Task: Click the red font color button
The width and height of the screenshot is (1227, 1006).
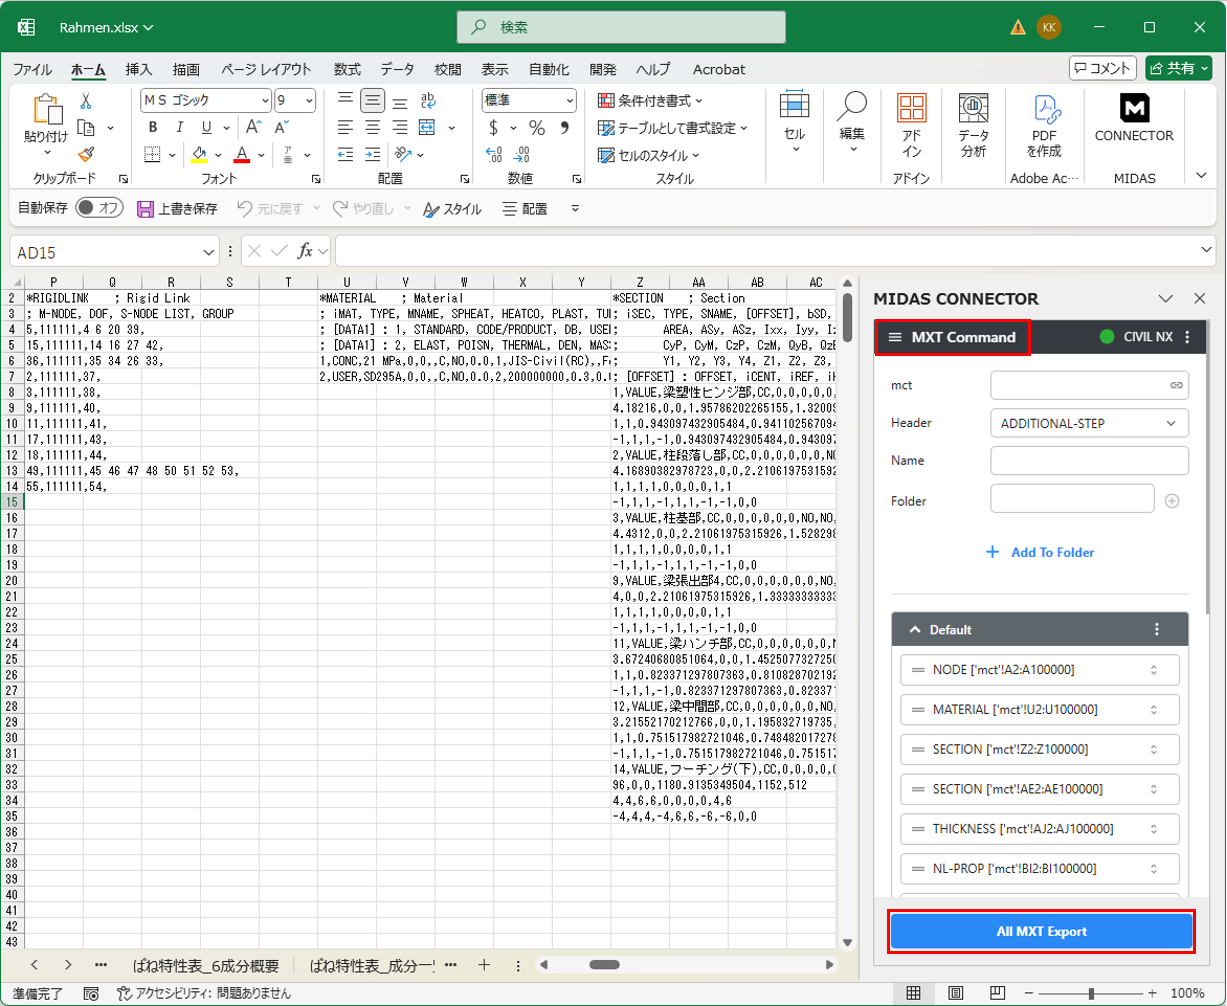Action: (241, 155)
